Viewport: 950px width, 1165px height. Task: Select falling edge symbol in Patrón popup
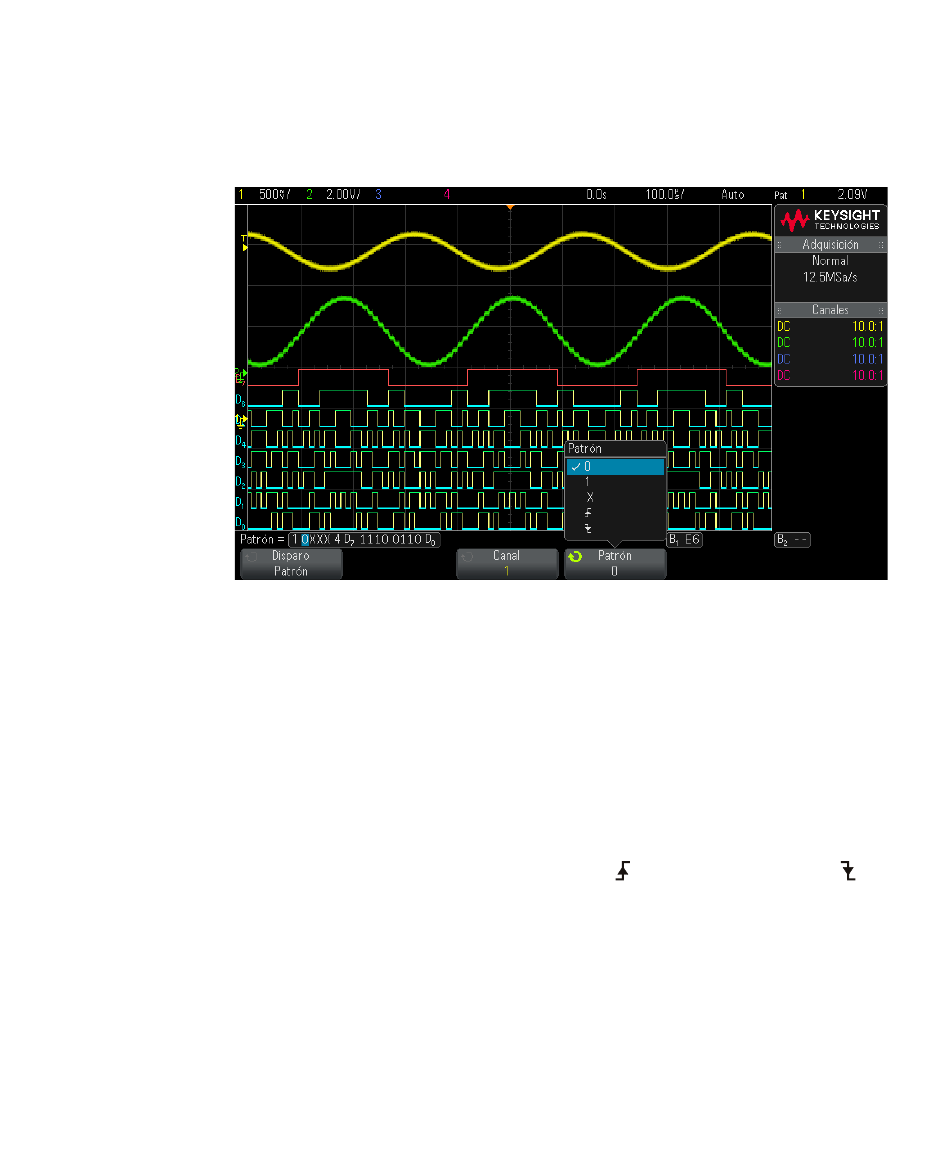(588, 528)
